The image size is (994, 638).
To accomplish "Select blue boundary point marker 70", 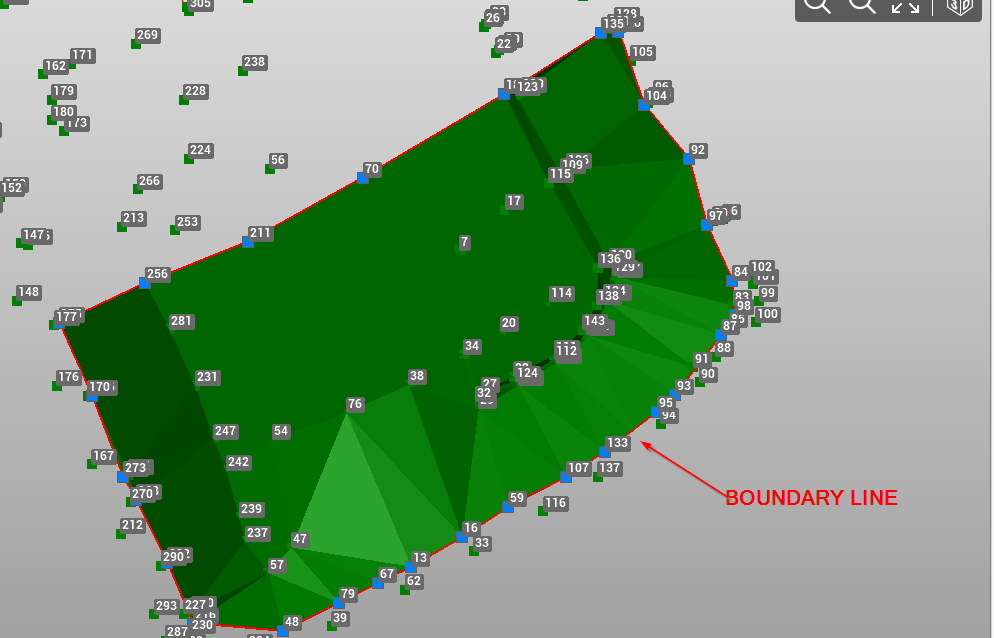I will (x=363, y=178).
